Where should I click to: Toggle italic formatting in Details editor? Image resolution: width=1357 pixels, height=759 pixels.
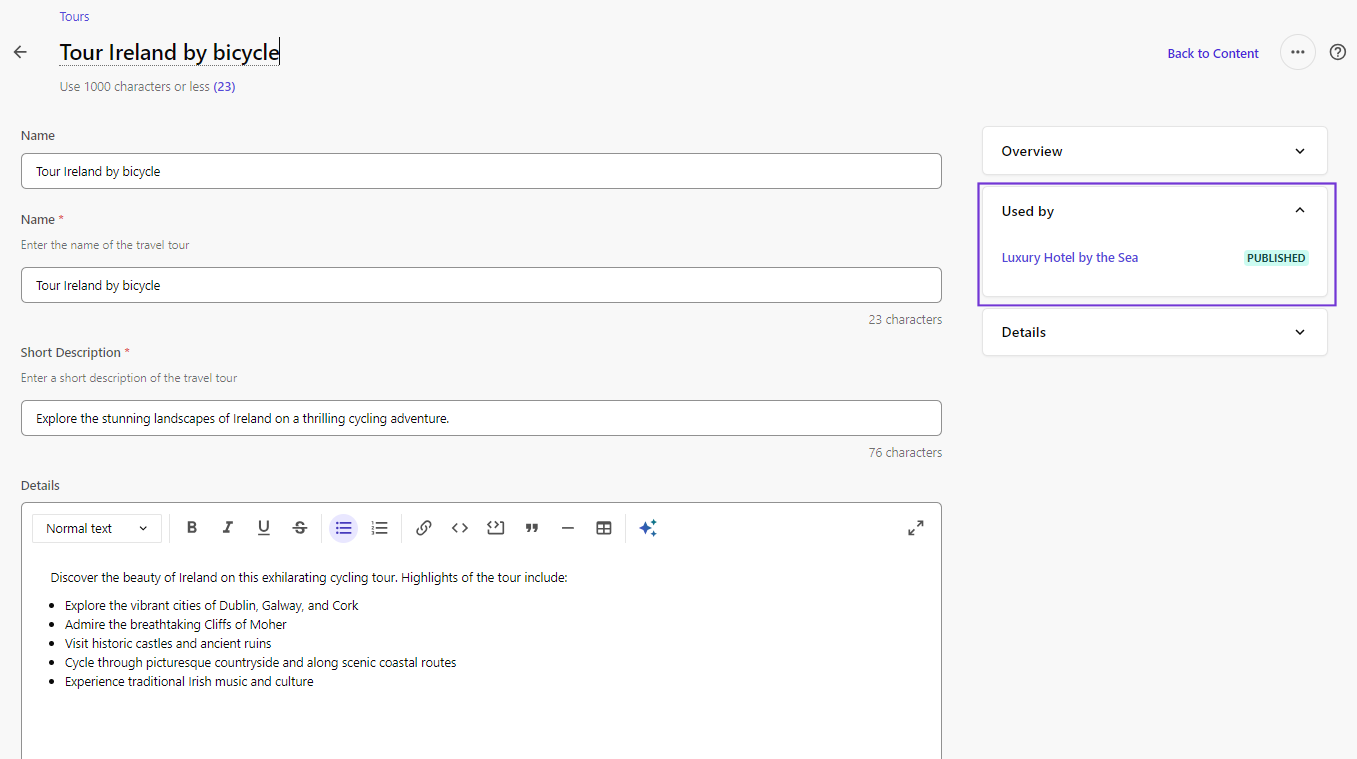point(228,528)
